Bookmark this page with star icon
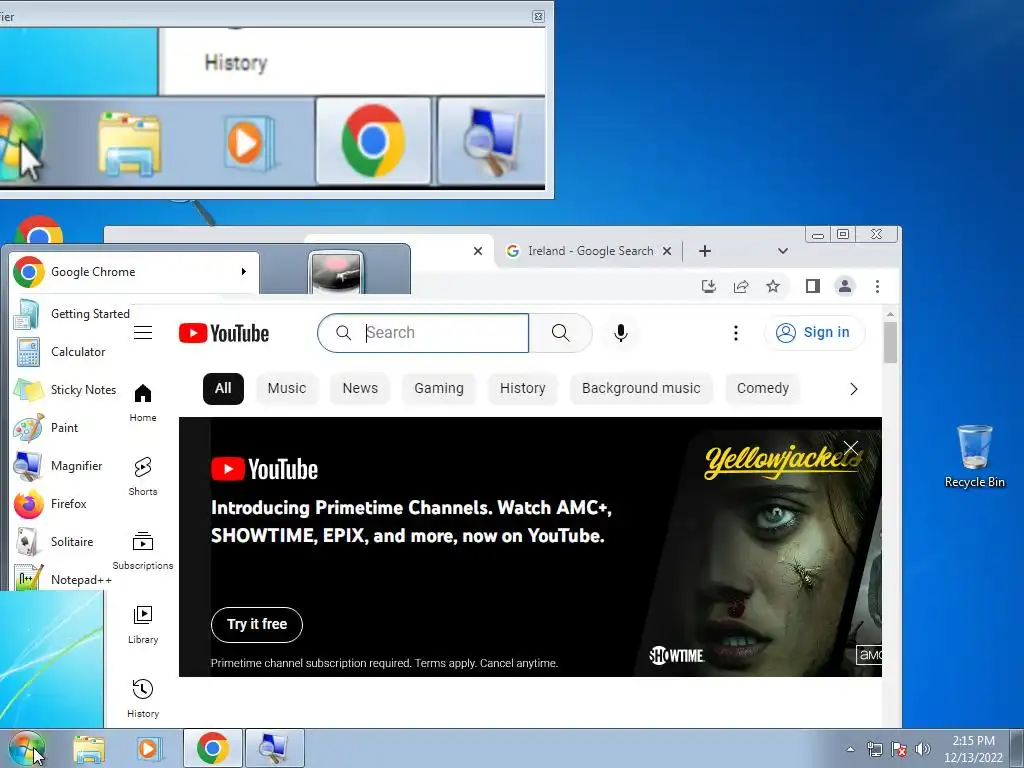The image size is (1024, 768). [x=773, y=286]
